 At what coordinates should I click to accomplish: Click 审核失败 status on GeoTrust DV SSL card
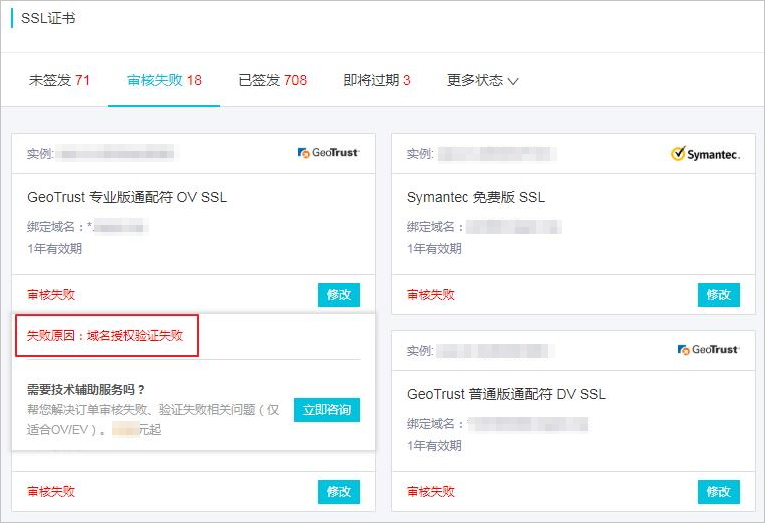coord(431,491)
